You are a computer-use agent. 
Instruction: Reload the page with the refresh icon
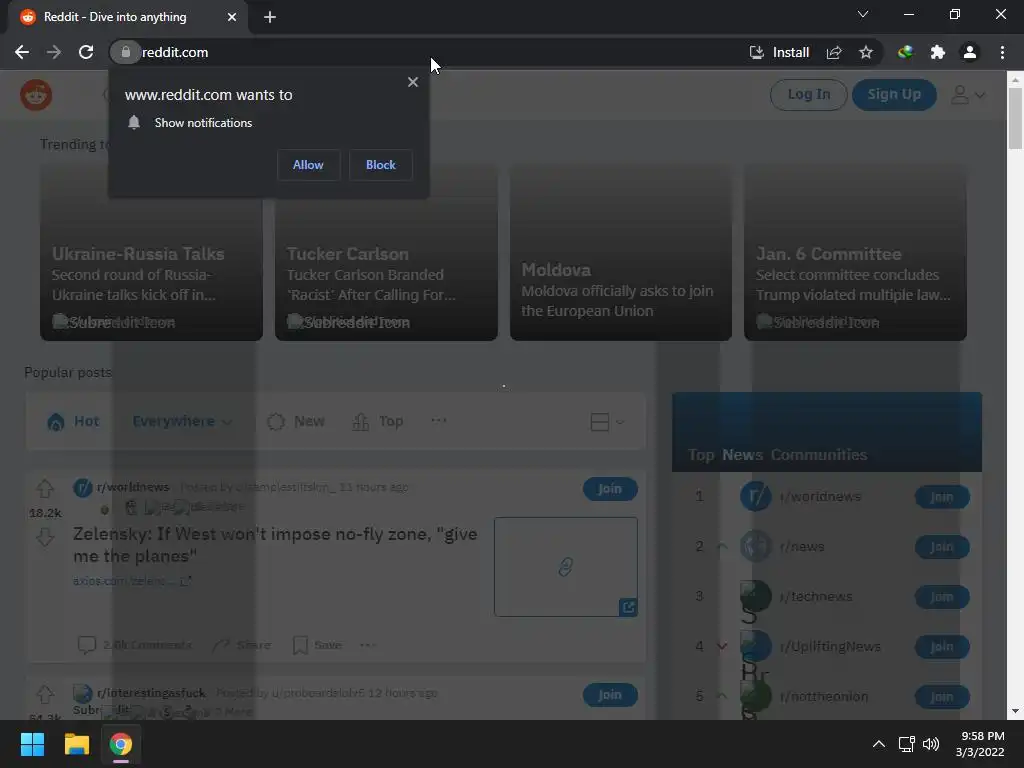tap(86, 52)
